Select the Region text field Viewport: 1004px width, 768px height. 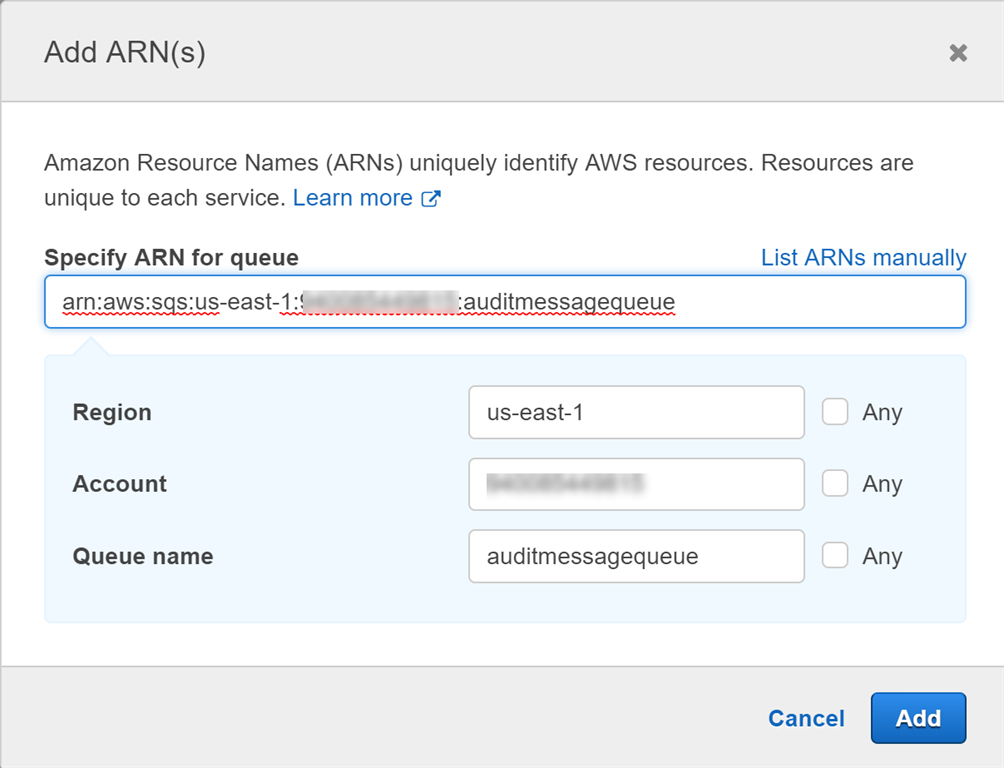tap(636, 411)
